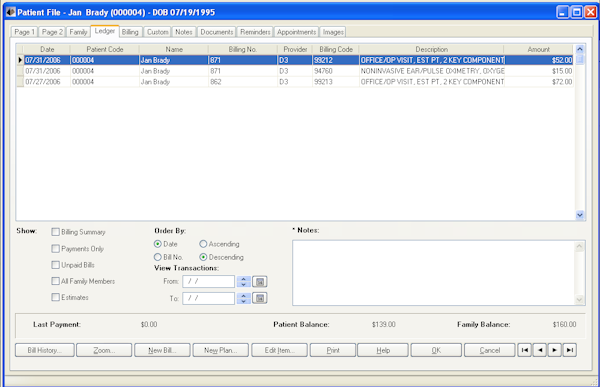The height and width of the screenshot is (387, 600).
Task: Enable the Billing Summary checkbox
Action: pos(55,232)
